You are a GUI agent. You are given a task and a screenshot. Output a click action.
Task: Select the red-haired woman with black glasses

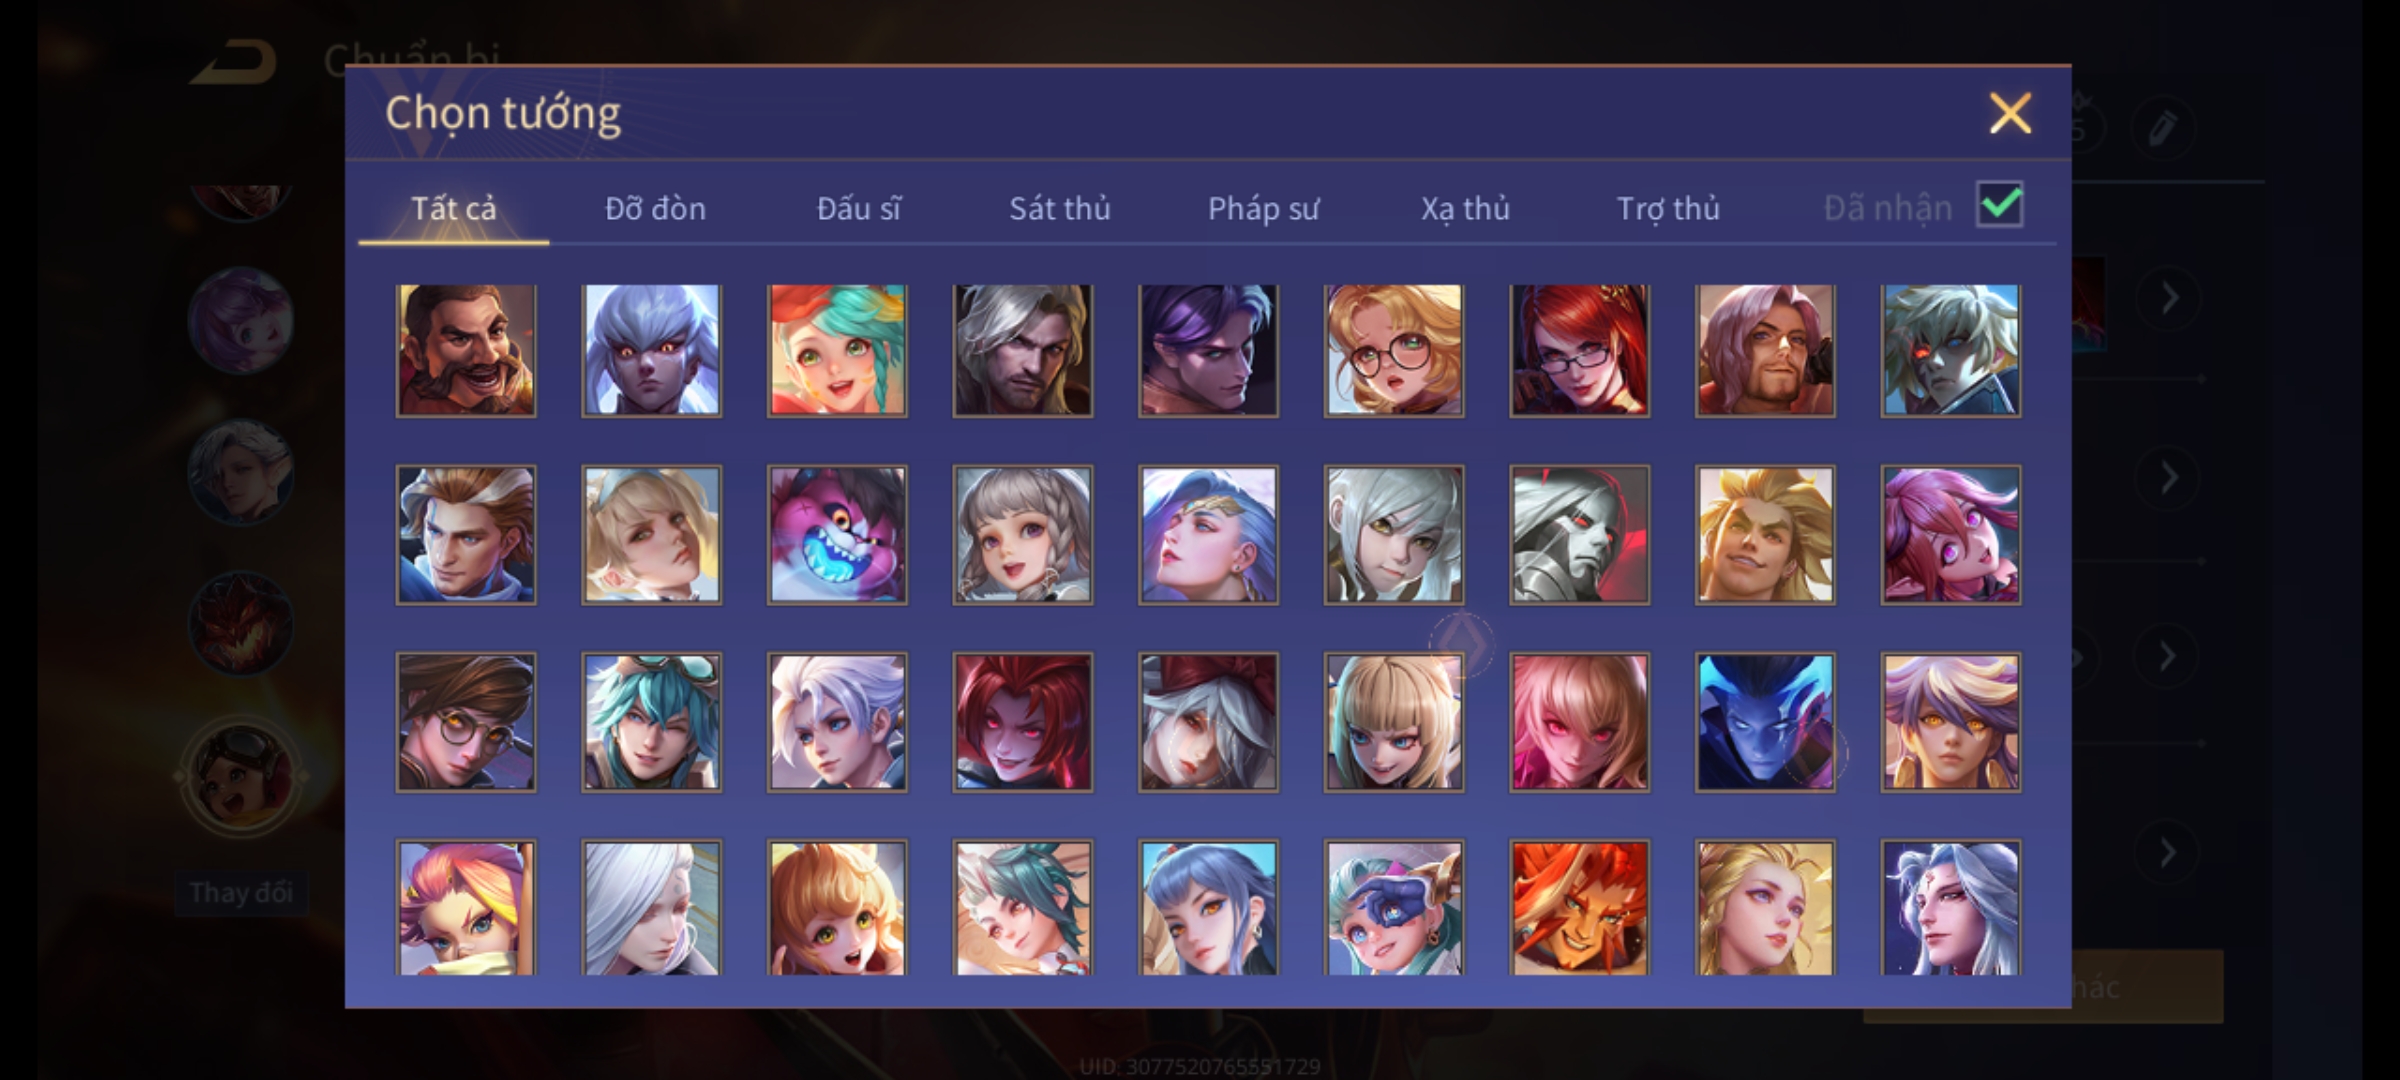coord(1580,350)
